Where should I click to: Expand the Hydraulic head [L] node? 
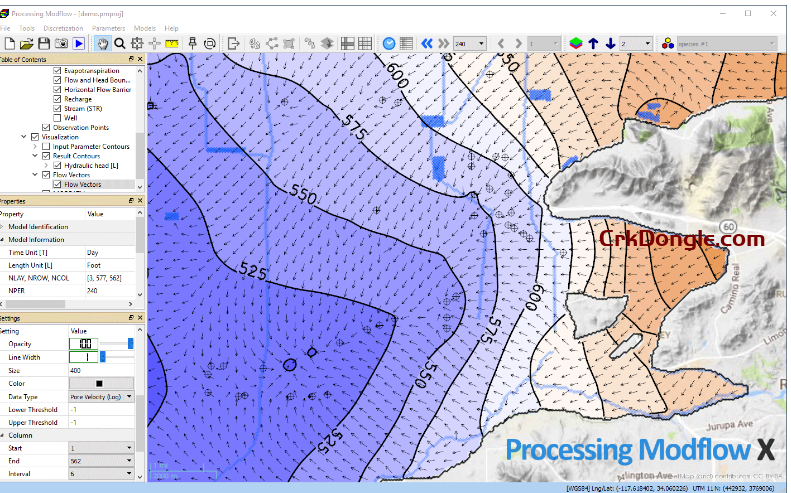(46, 166)
